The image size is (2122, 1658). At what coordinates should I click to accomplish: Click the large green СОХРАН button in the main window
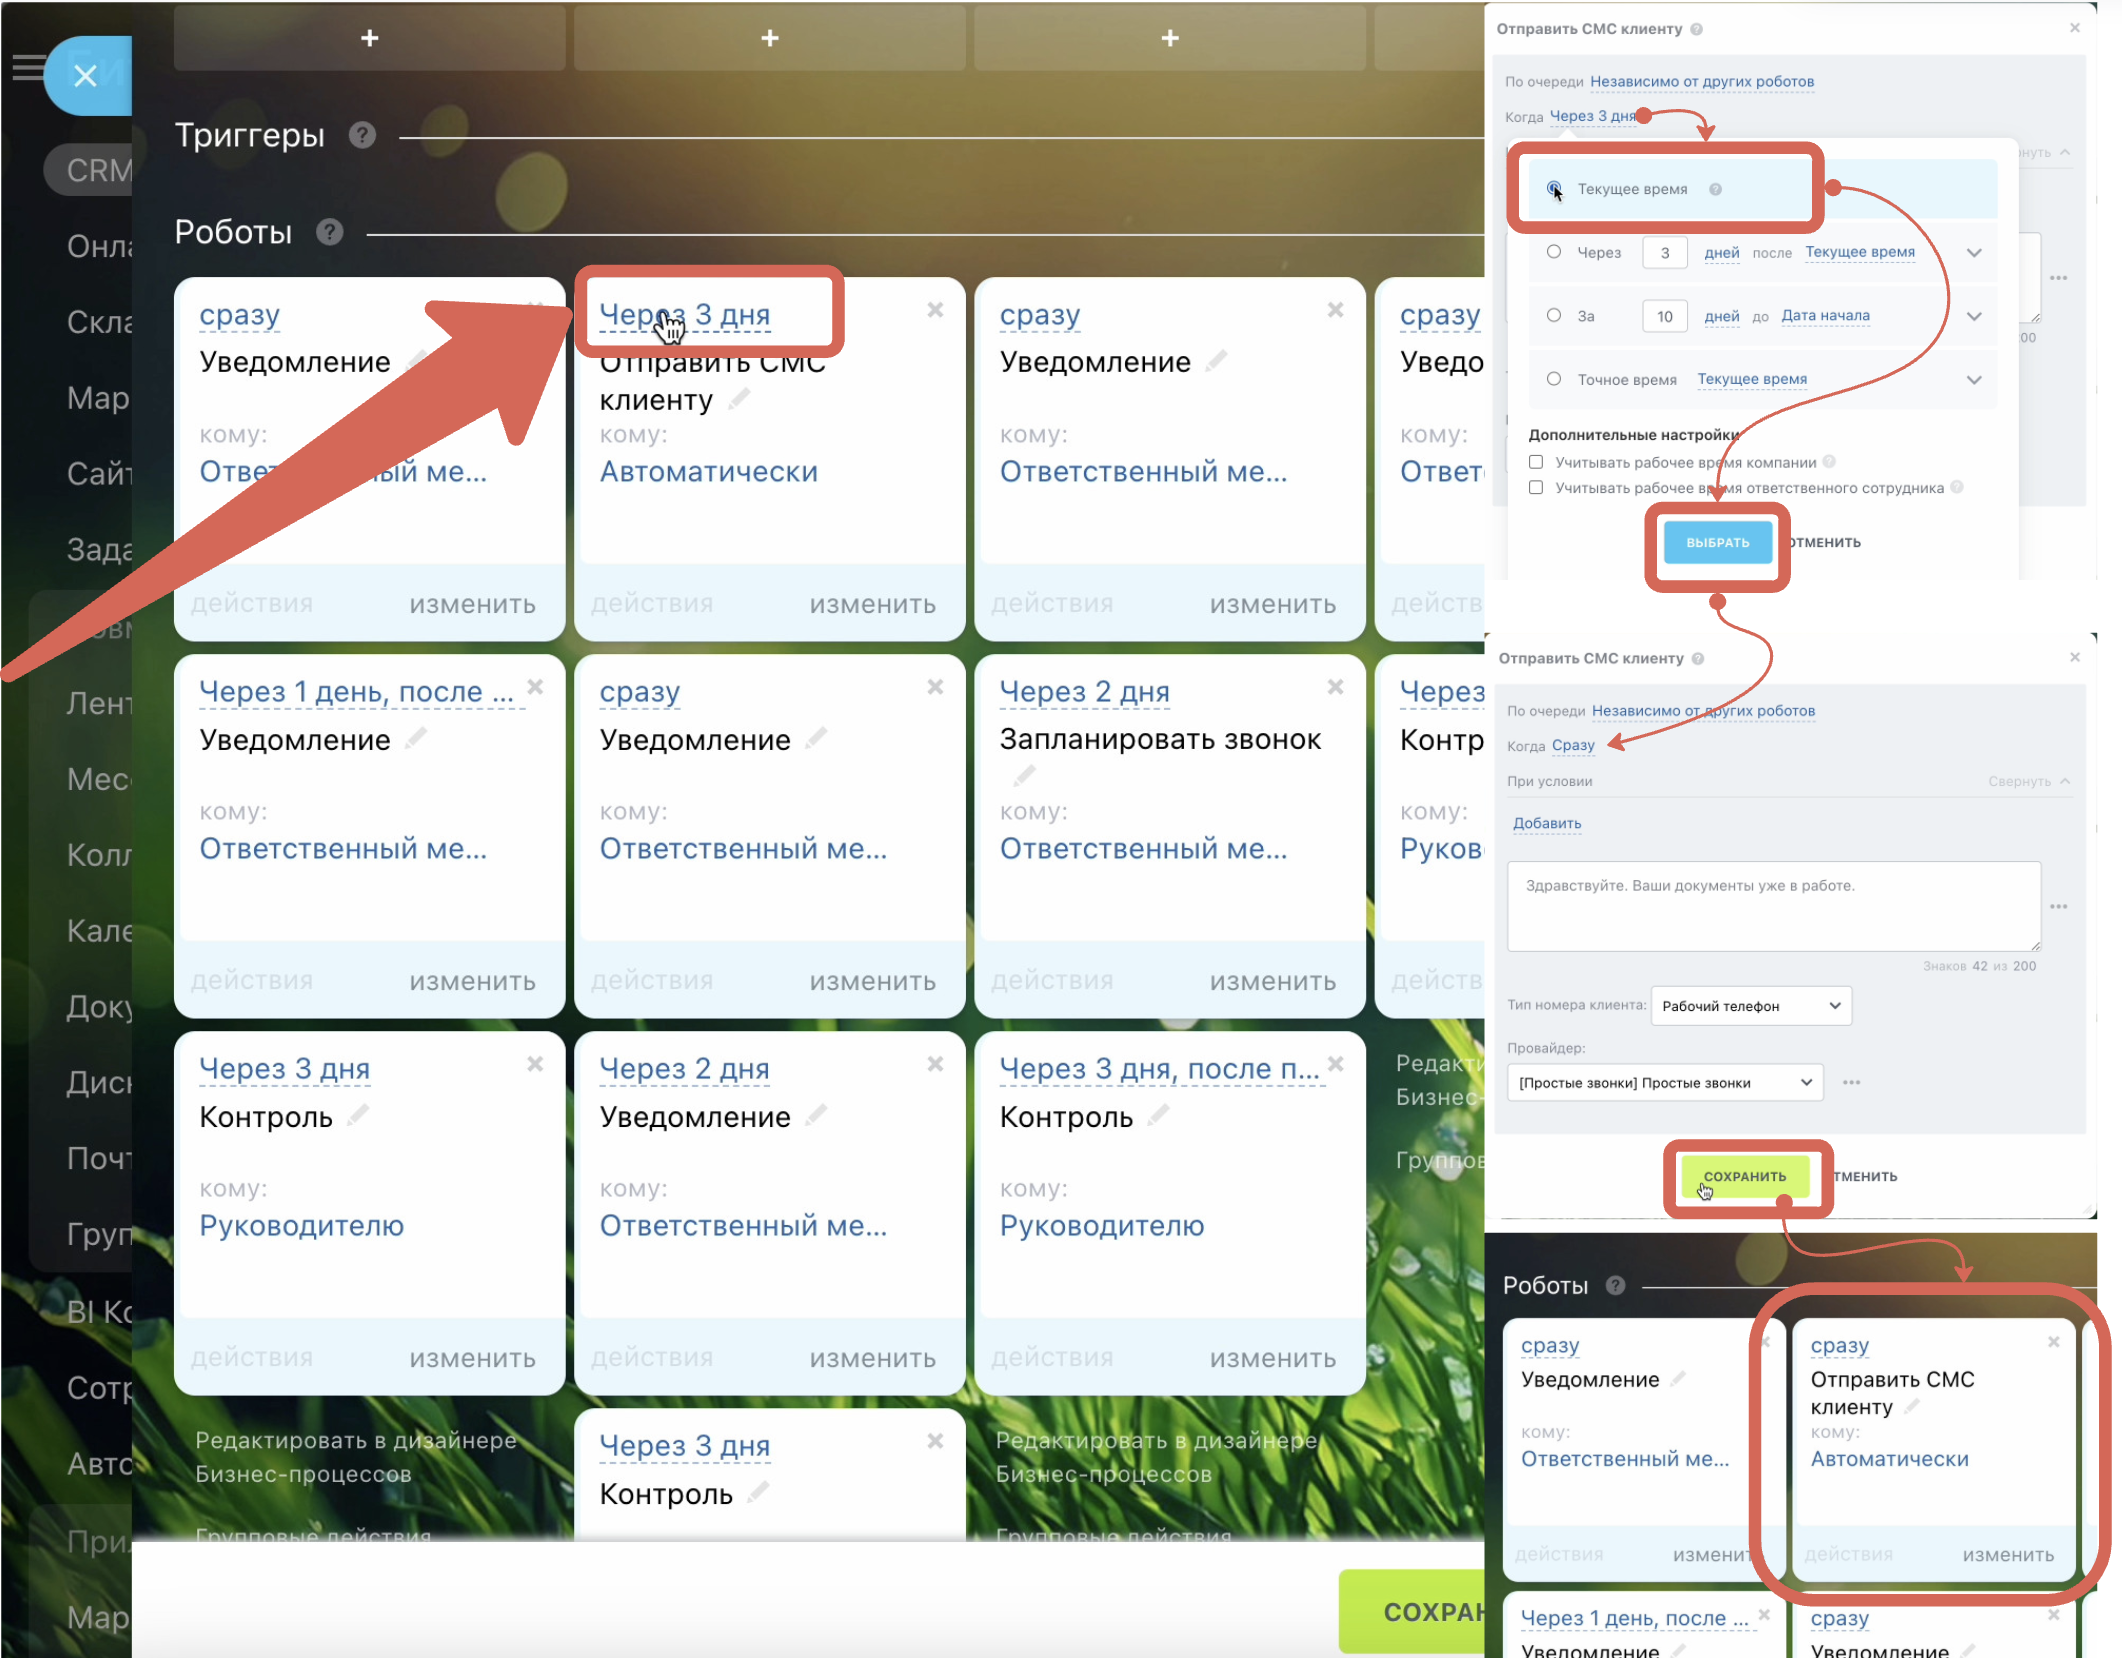tap(1412, 1611)
